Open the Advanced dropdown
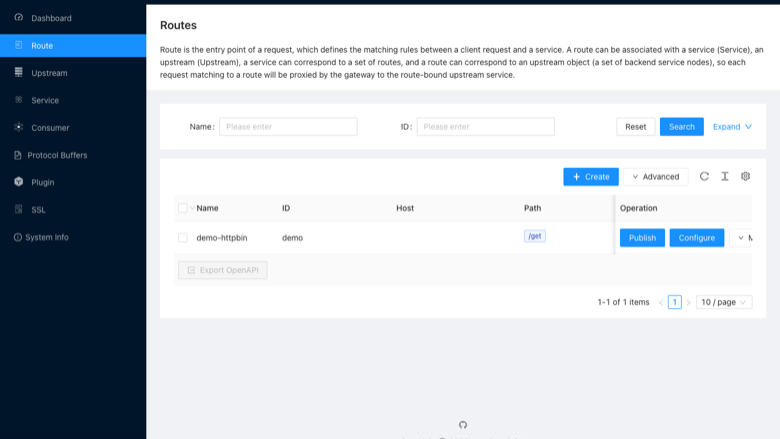 [656, 177]
